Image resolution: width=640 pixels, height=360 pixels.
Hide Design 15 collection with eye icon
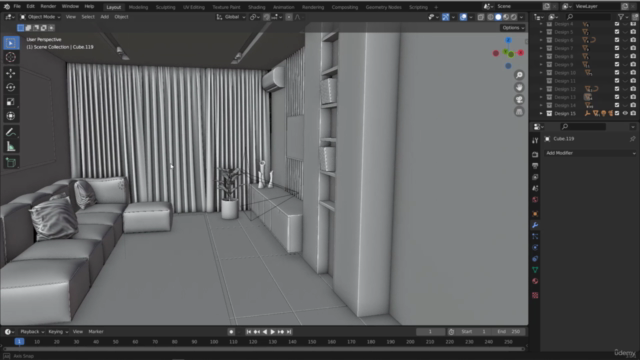(625, 113)
